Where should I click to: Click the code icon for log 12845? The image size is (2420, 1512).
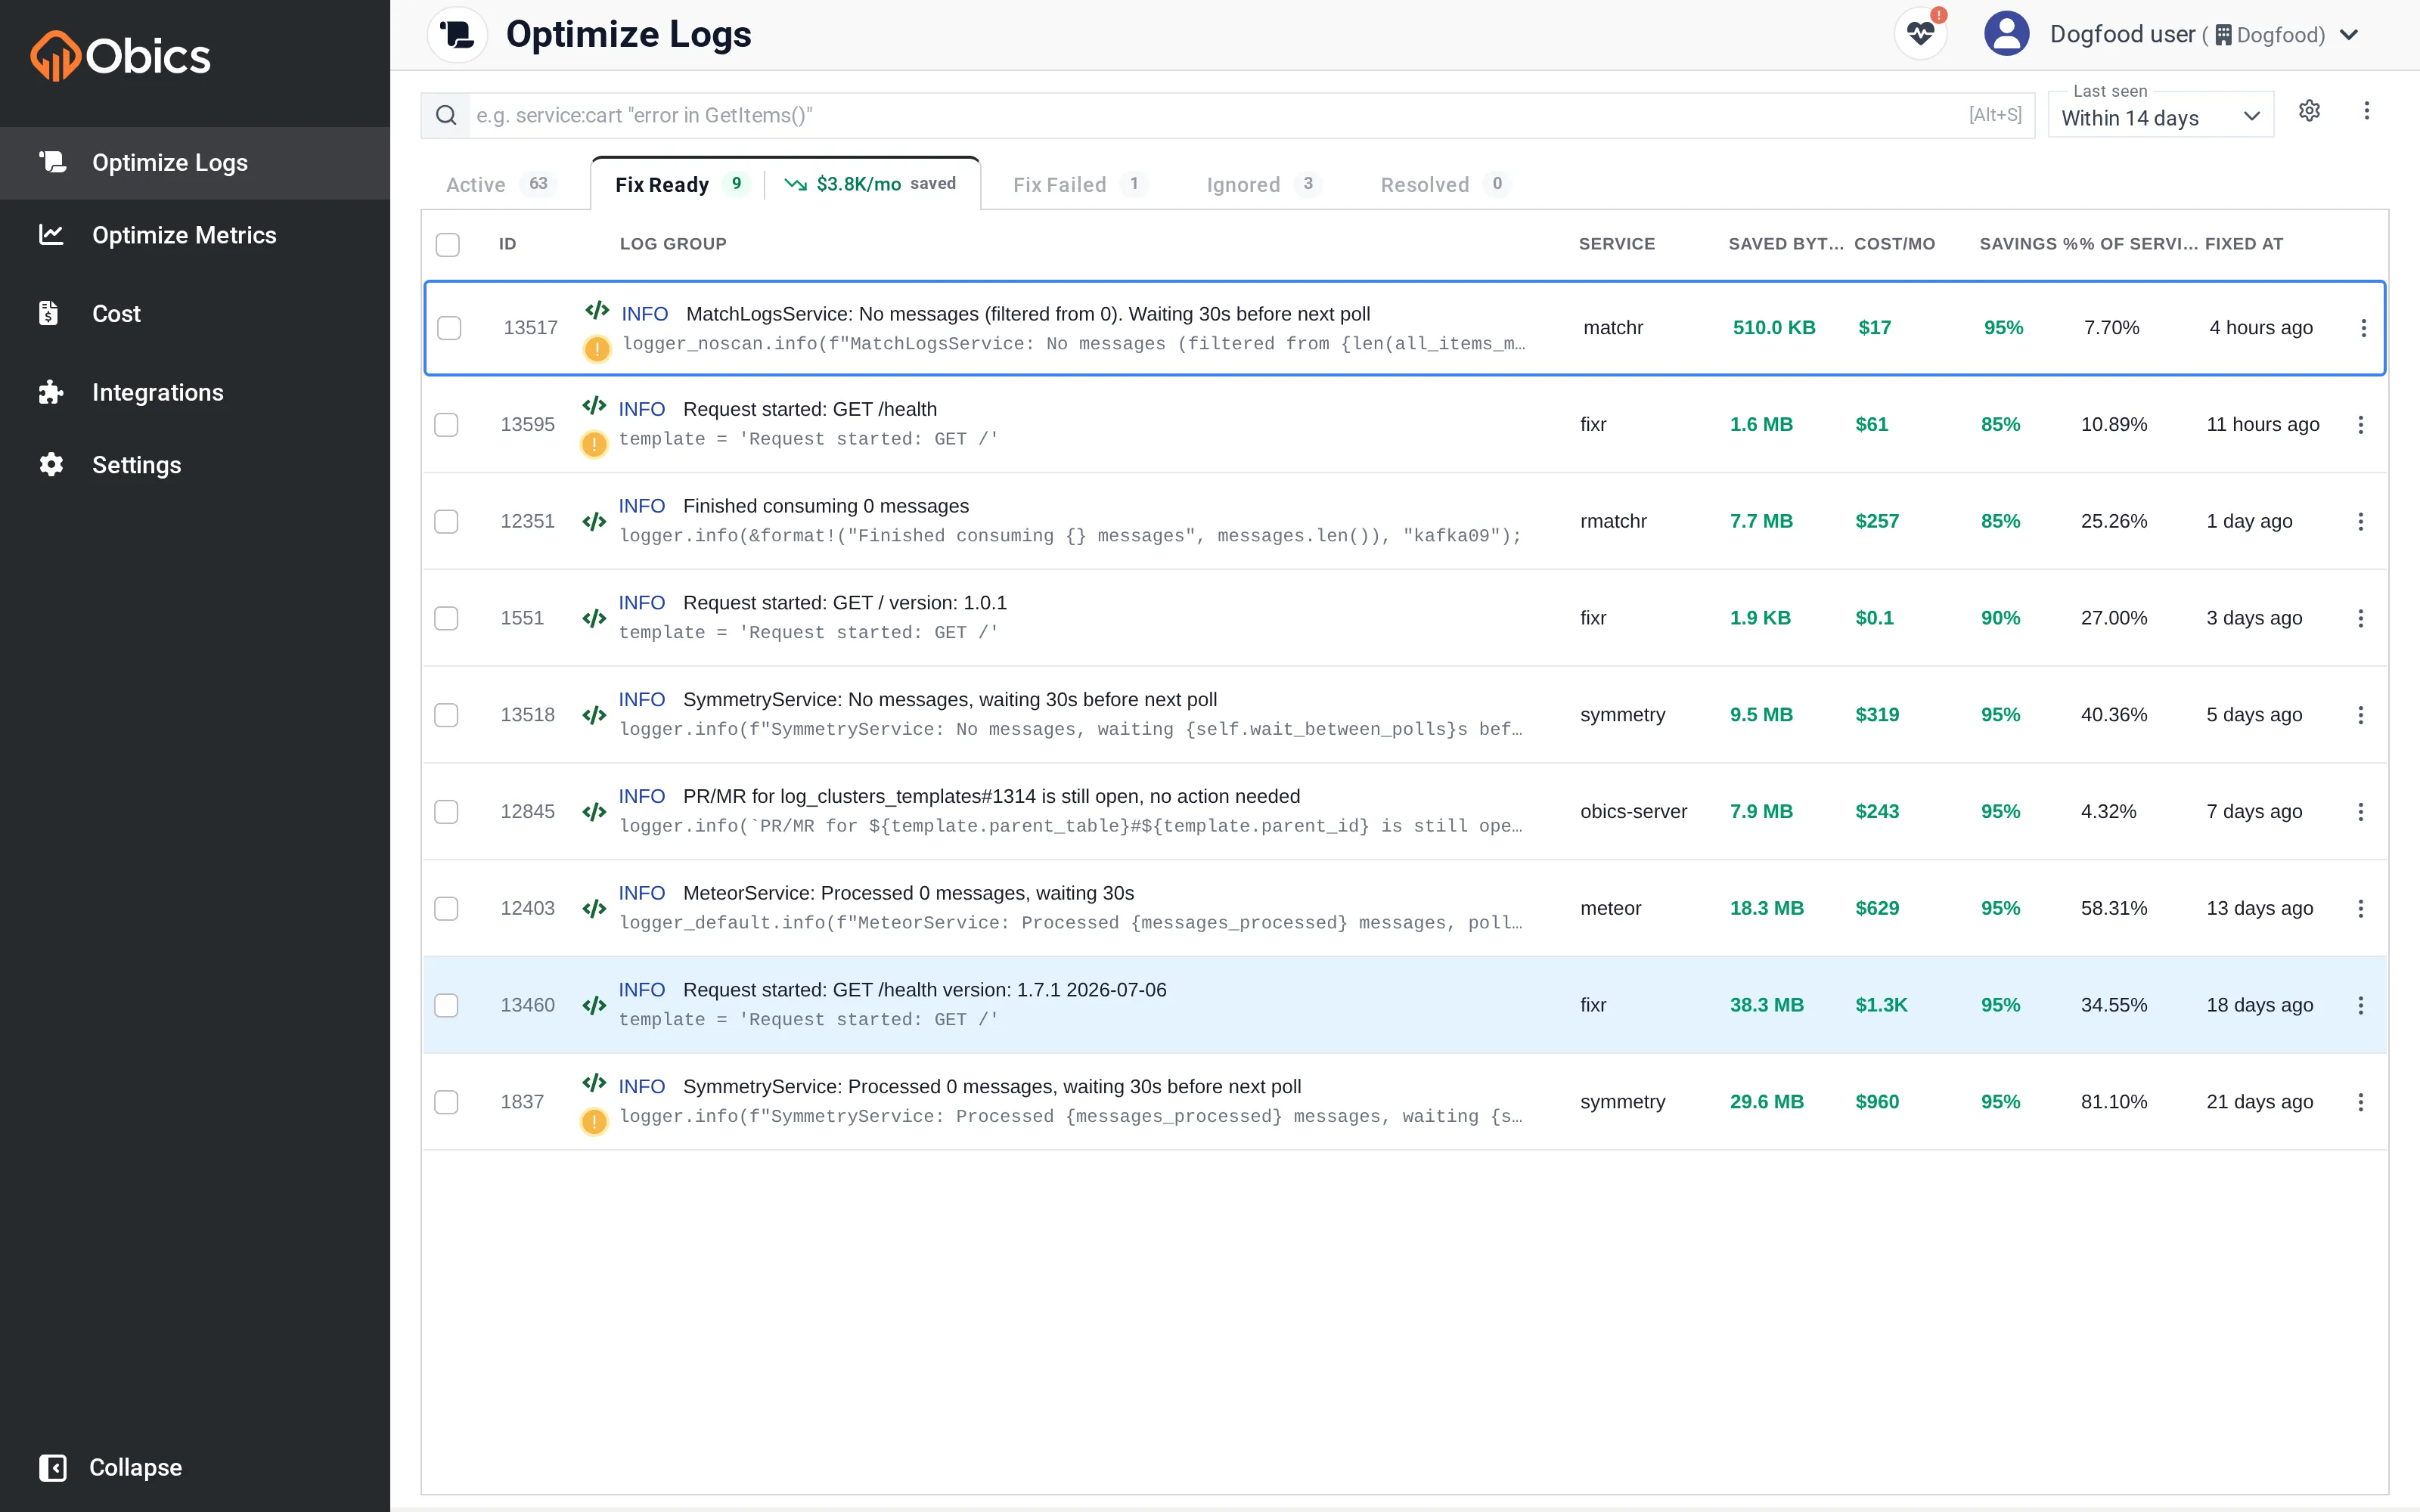coord(594,812)
